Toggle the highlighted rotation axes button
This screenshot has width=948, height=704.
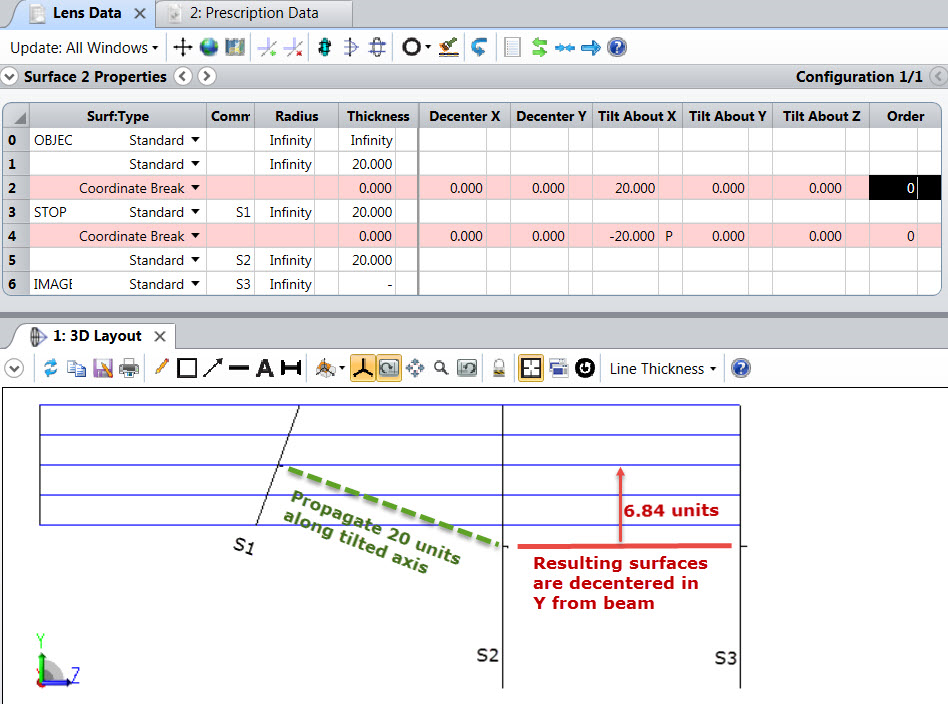pyautogui.click(x=363, y=368)
